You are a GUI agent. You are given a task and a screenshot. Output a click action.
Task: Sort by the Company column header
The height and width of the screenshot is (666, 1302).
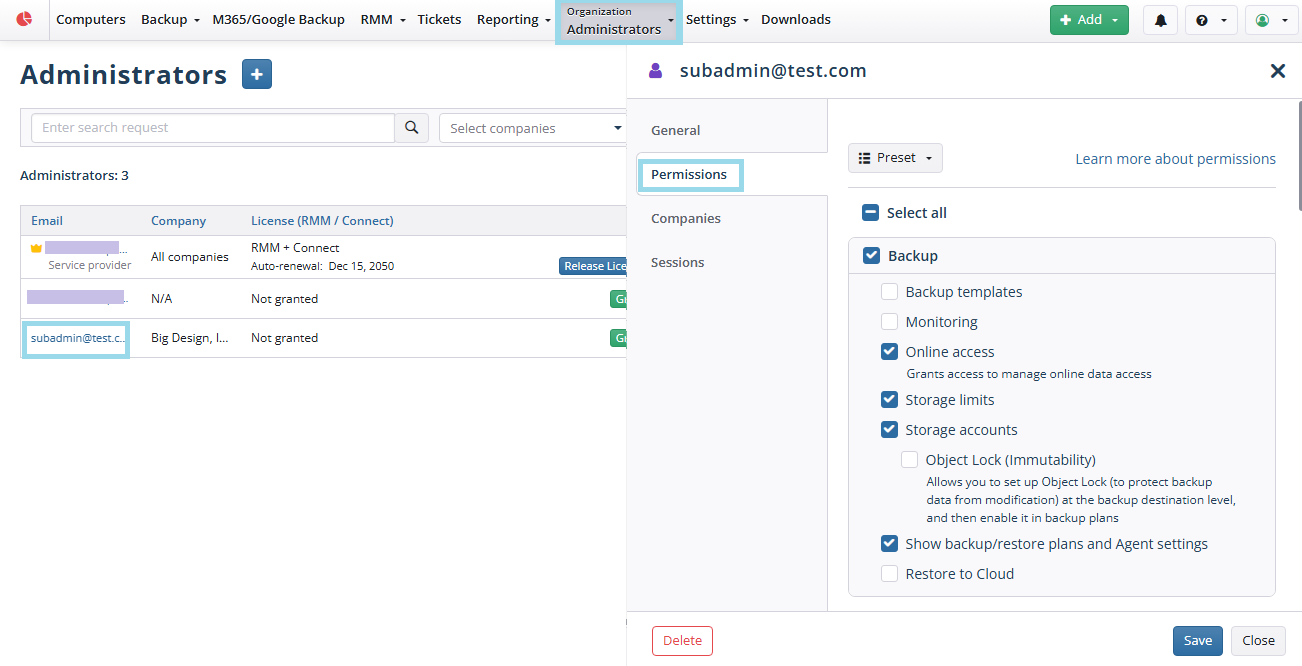tap(178, 221)
